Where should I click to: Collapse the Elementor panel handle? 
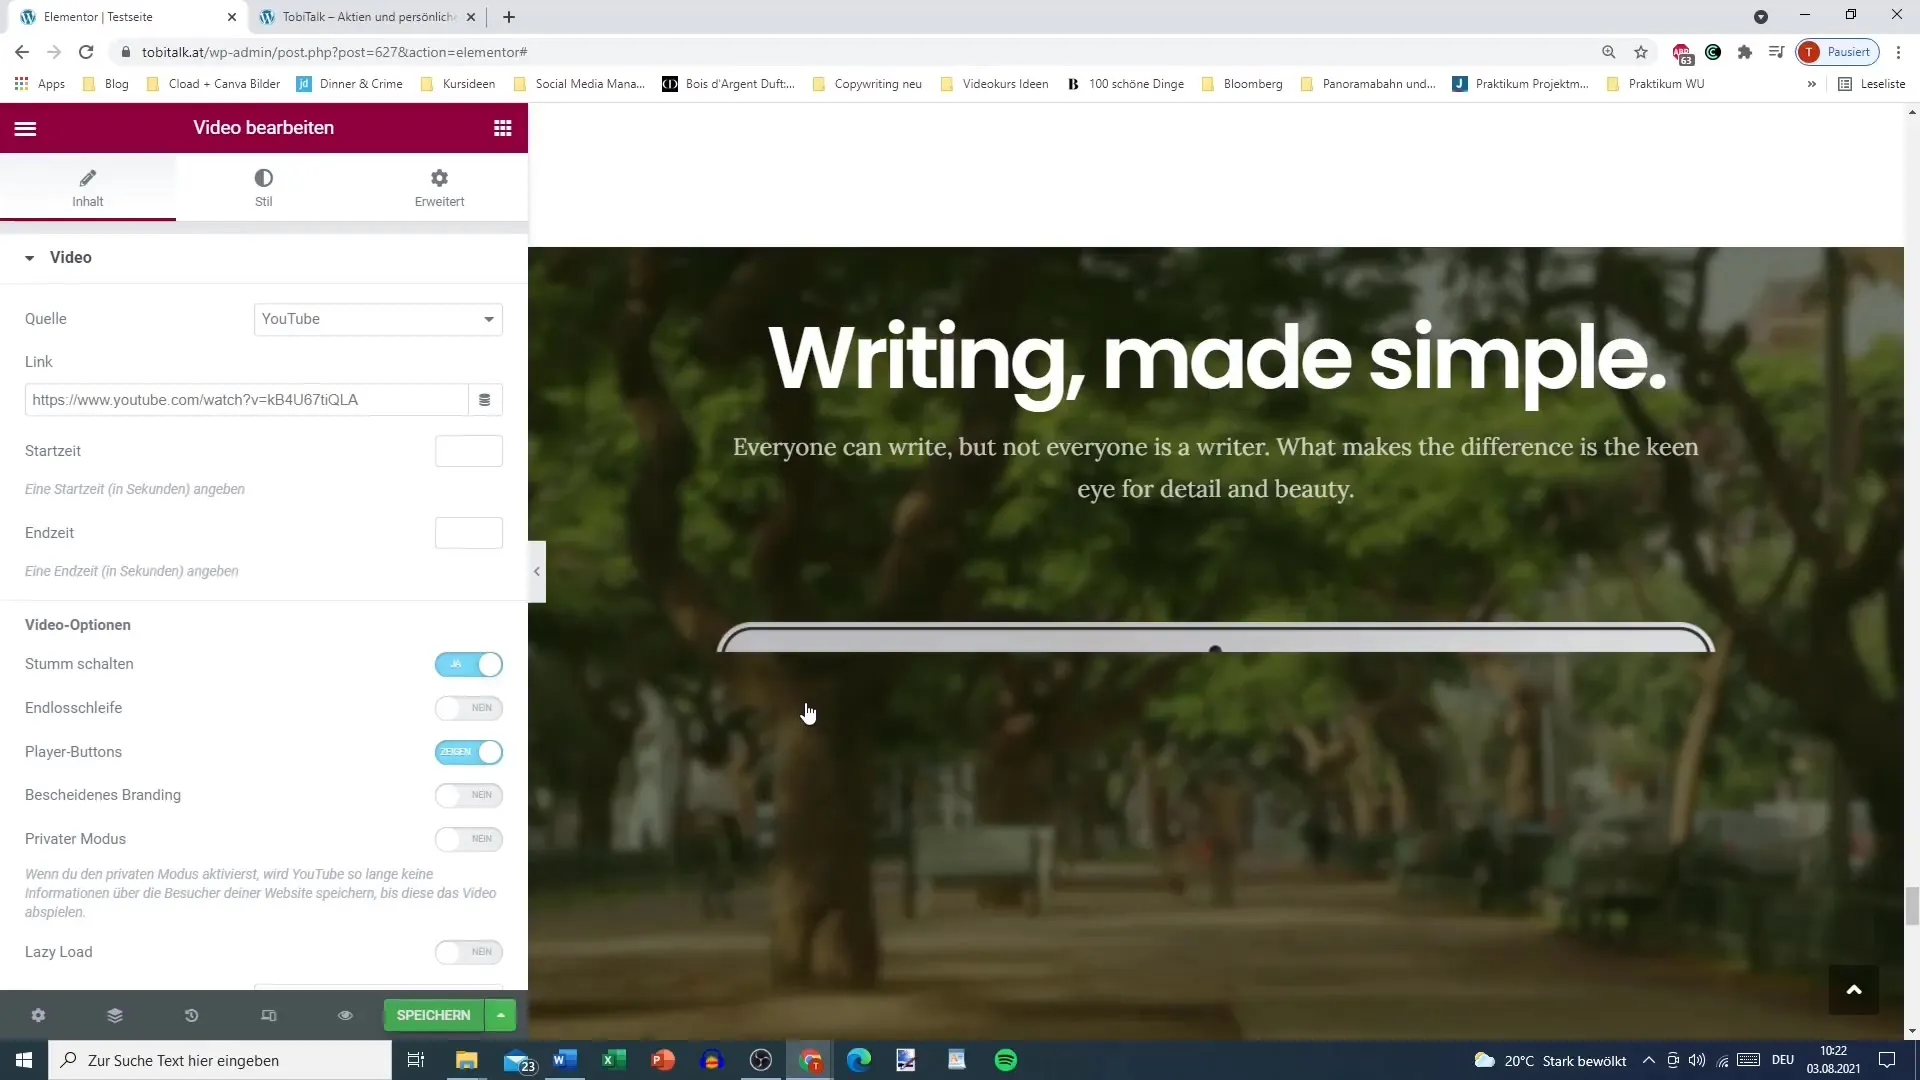[537, 572]
